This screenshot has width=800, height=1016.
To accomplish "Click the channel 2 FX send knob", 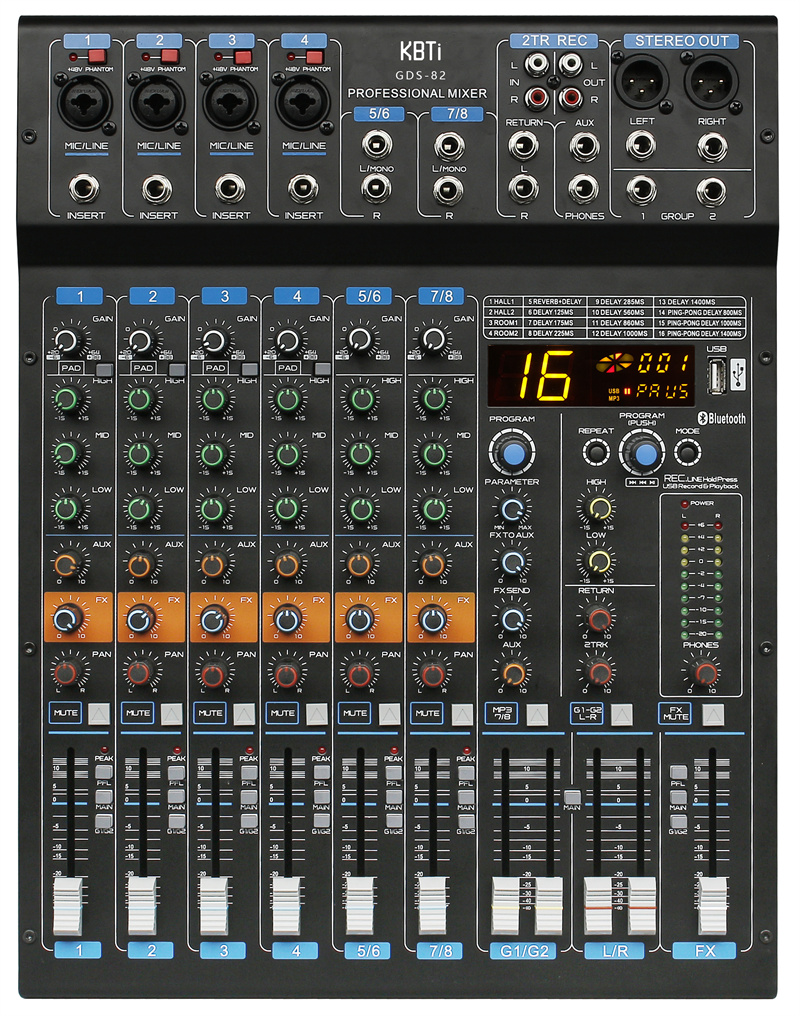I will 139,620.
